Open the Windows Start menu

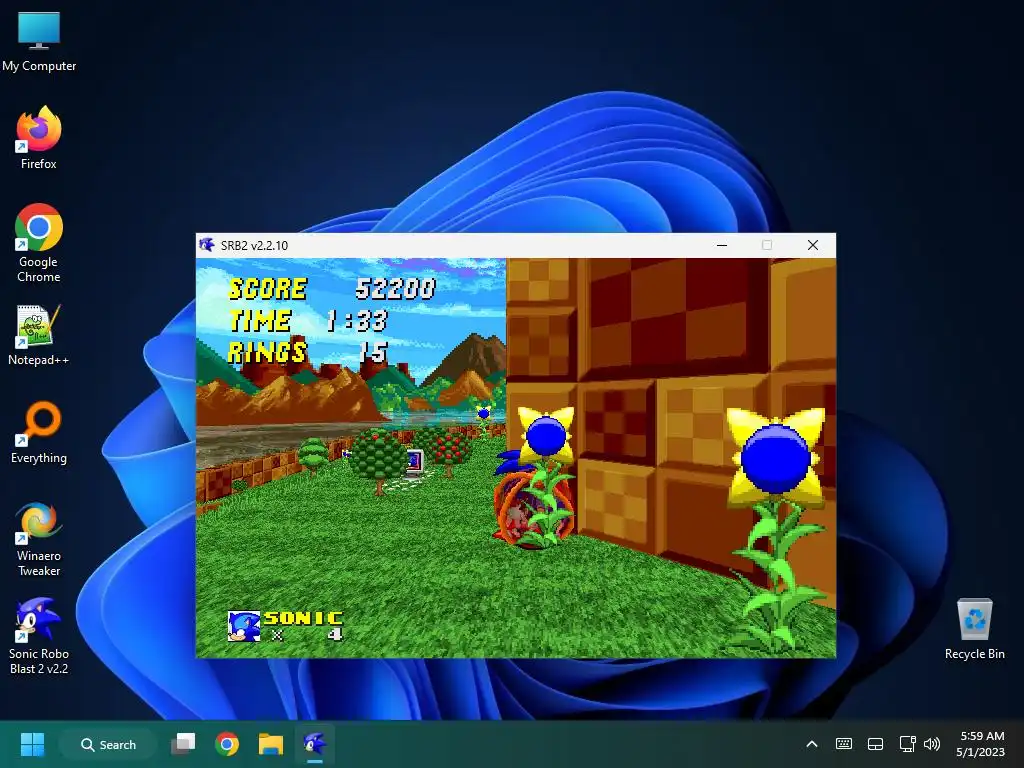(x=32, y=744)
